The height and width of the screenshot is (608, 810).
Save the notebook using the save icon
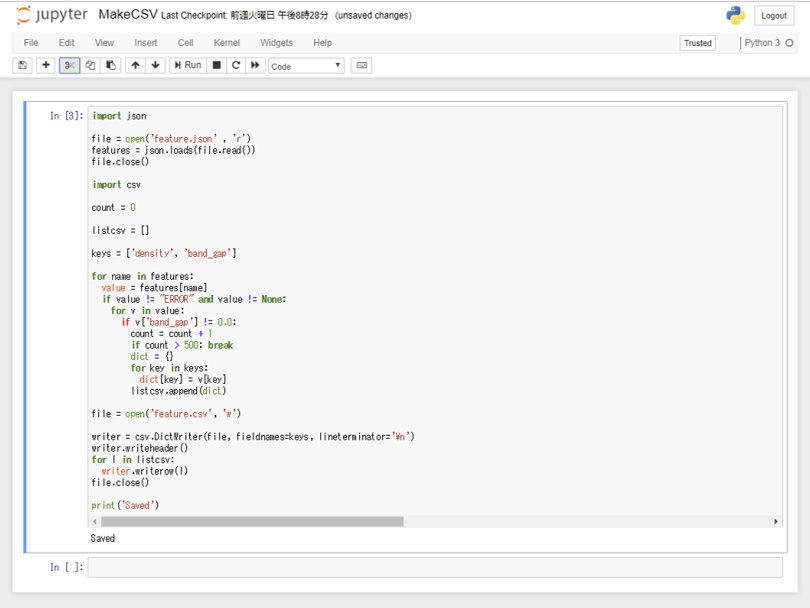pyautogui.click(x=22, y=65)
